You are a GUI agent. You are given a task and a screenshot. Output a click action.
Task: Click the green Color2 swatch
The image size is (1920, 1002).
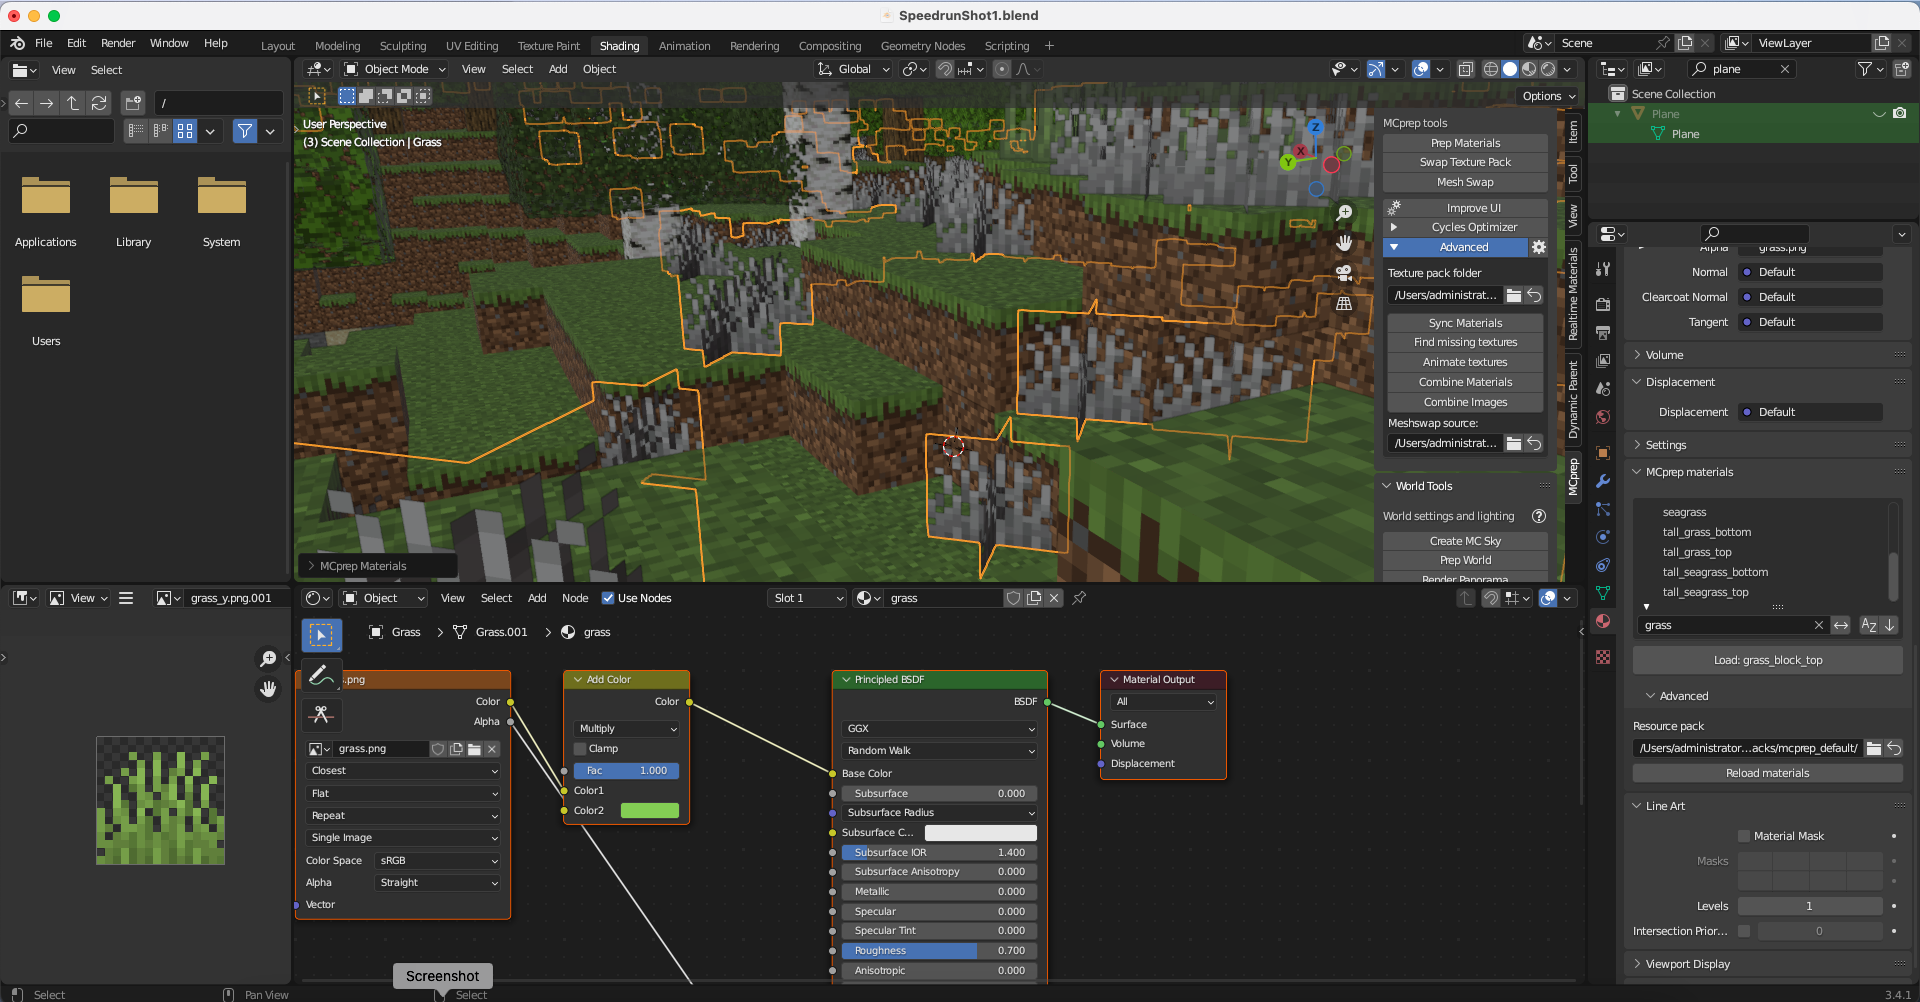[650, 811]
